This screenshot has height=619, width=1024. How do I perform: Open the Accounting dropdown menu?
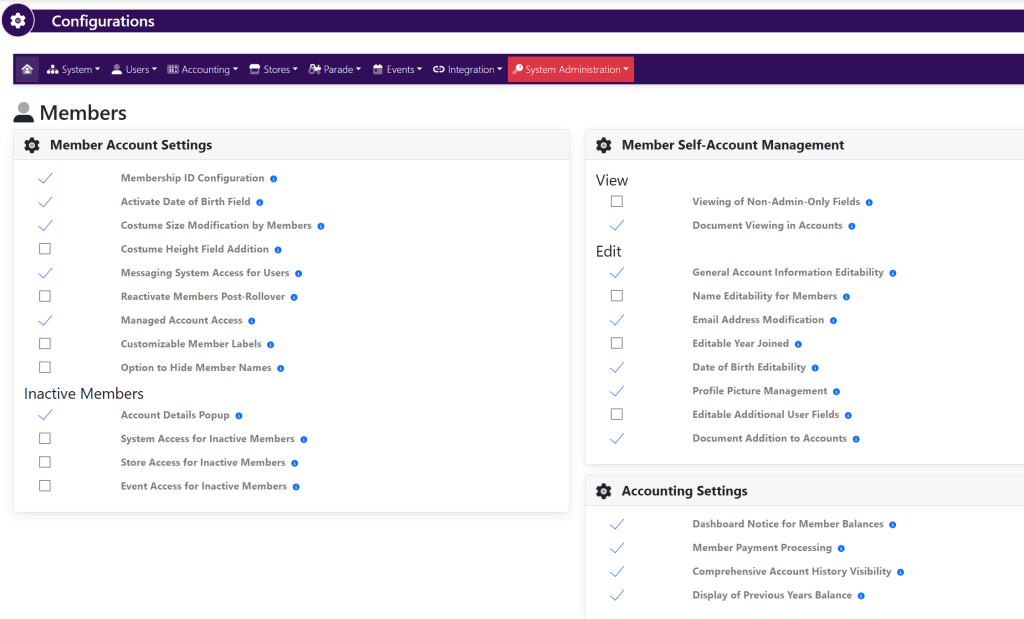pyautogui.click(x=203, y=70)
